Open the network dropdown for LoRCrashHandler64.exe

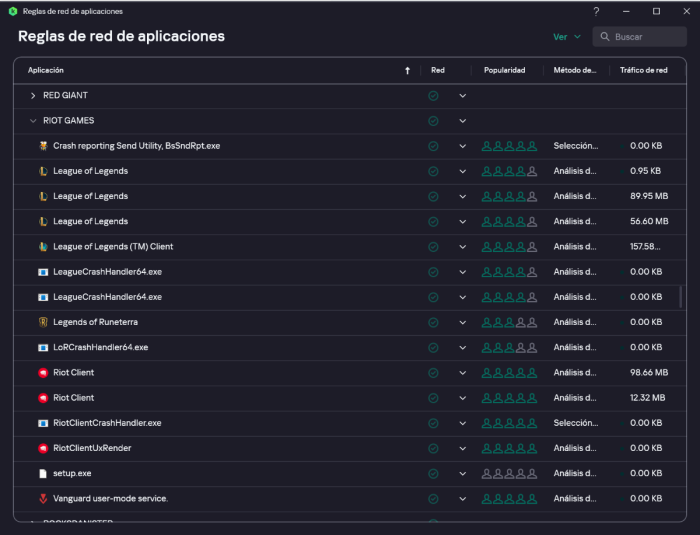pyautogui.click(x=462, y=348)
